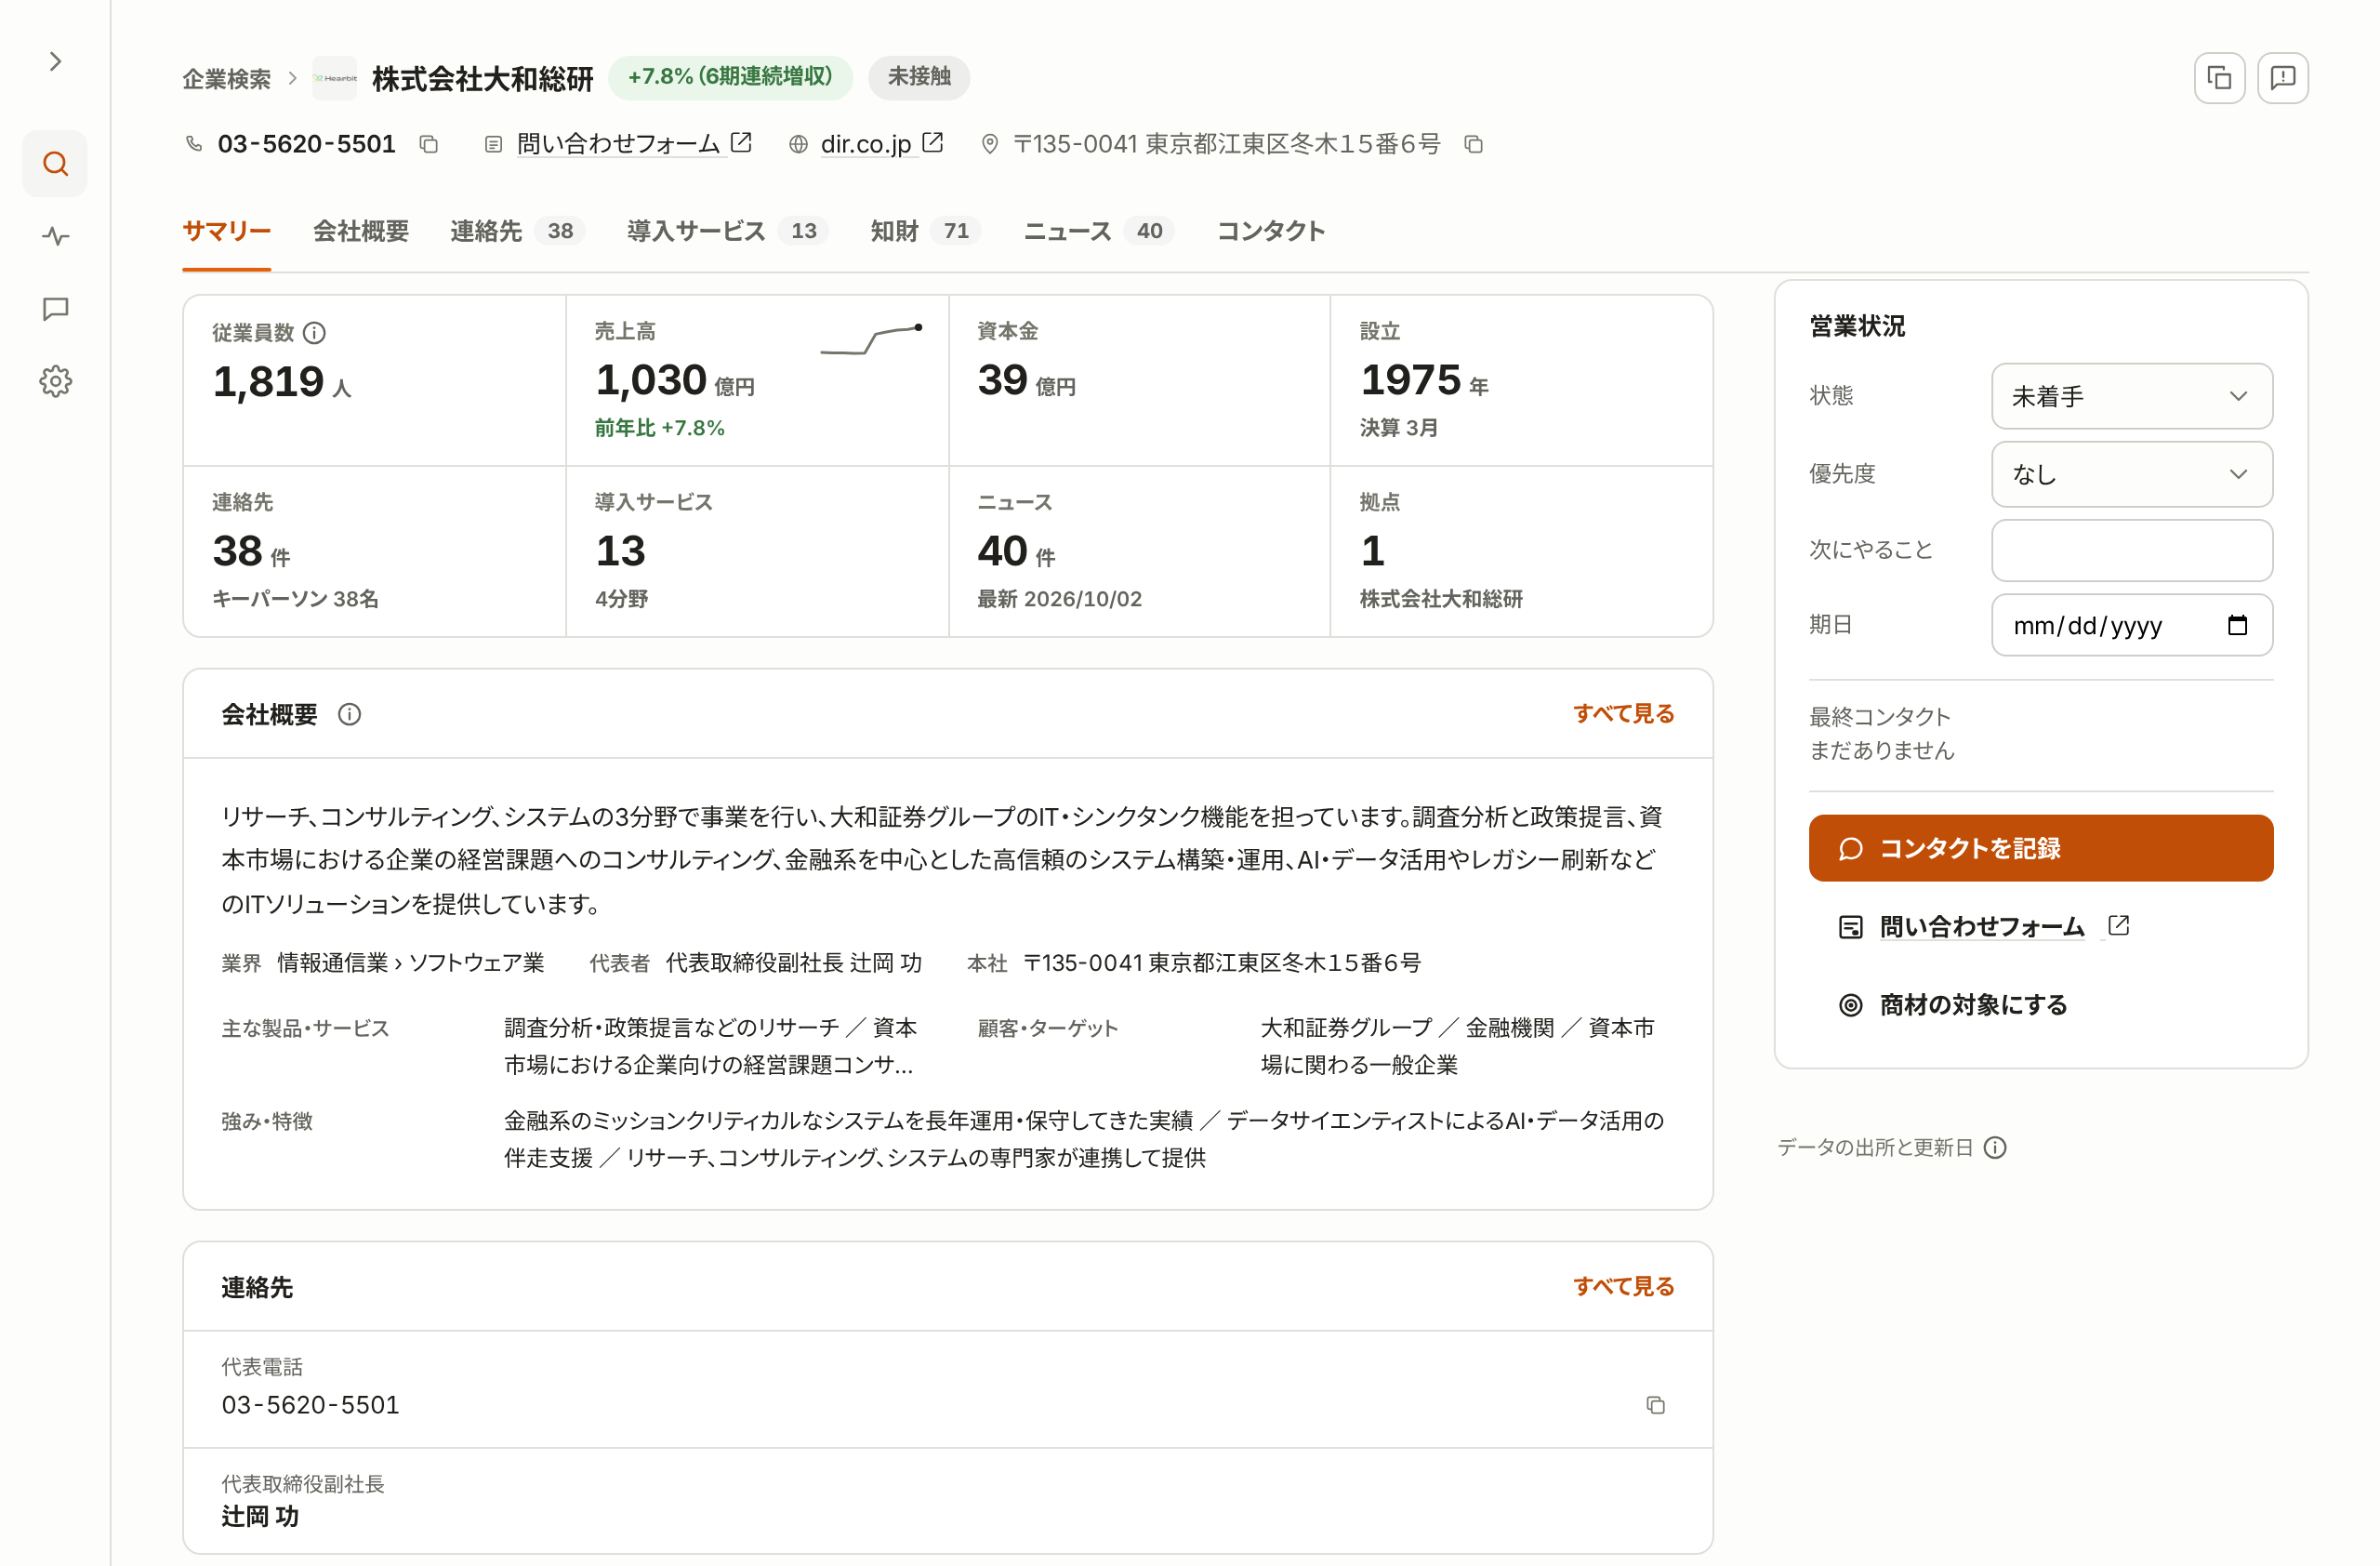Click the +7.8% (6期連続増収) badge

730,77
